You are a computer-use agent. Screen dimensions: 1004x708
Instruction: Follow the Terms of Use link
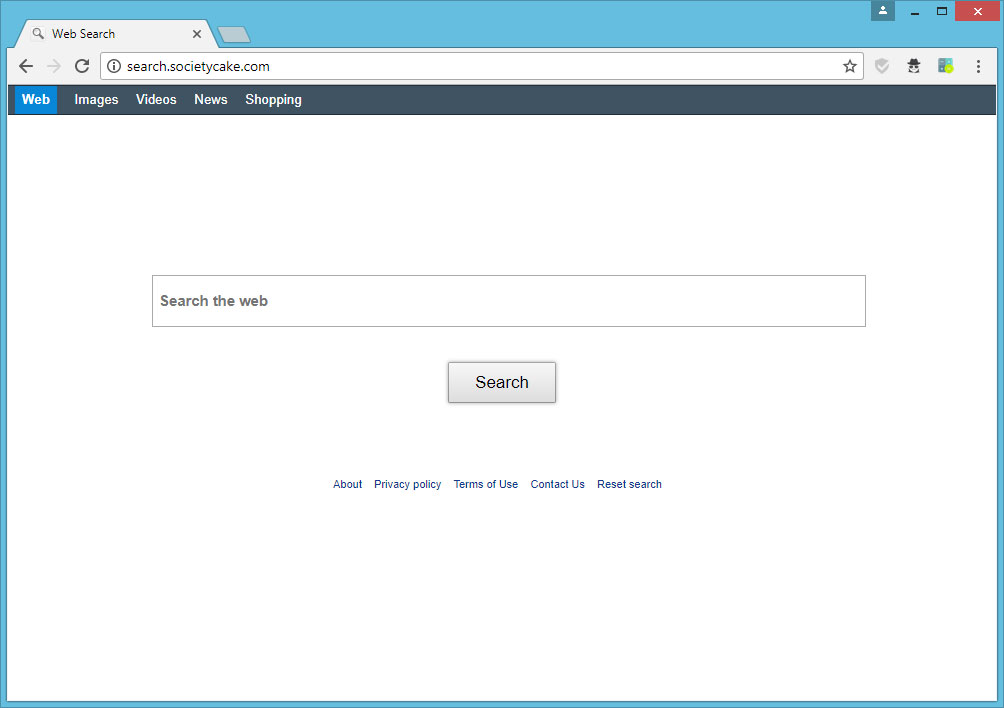pyautogui.click(x=485, y=484)
